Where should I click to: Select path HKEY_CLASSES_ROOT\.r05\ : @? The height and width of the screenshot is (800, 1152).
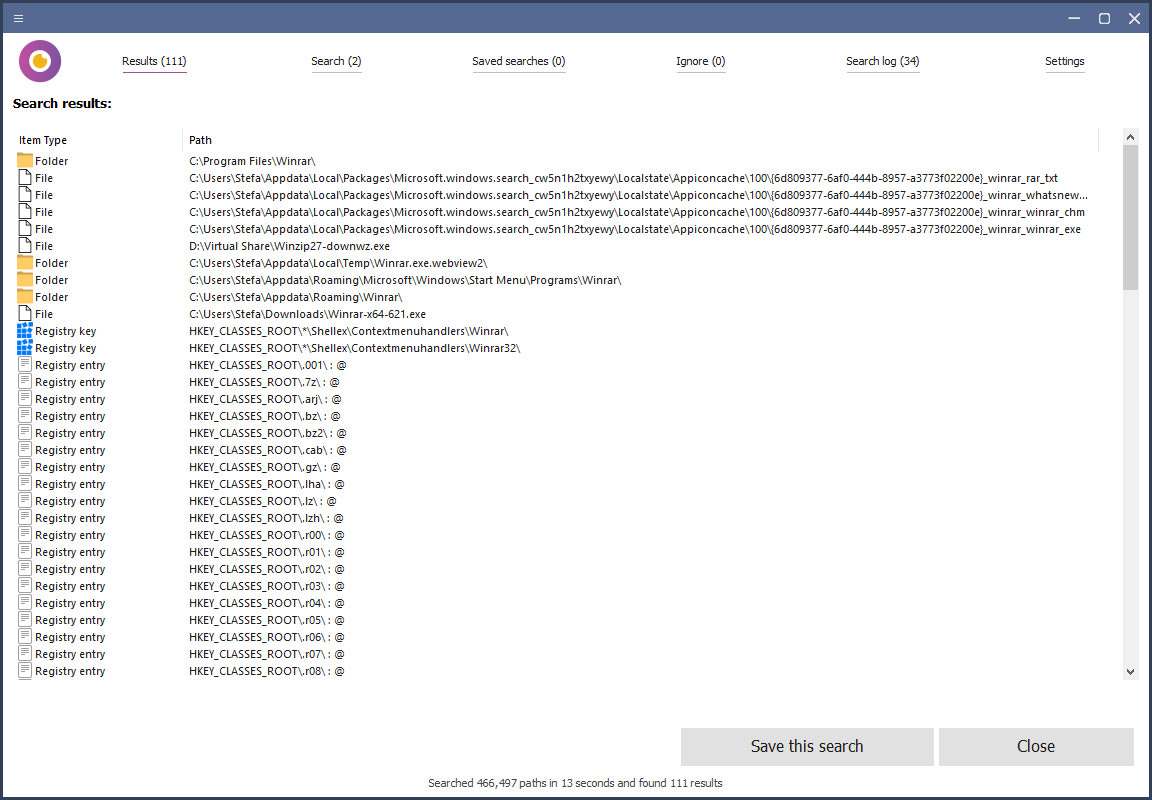267,620
